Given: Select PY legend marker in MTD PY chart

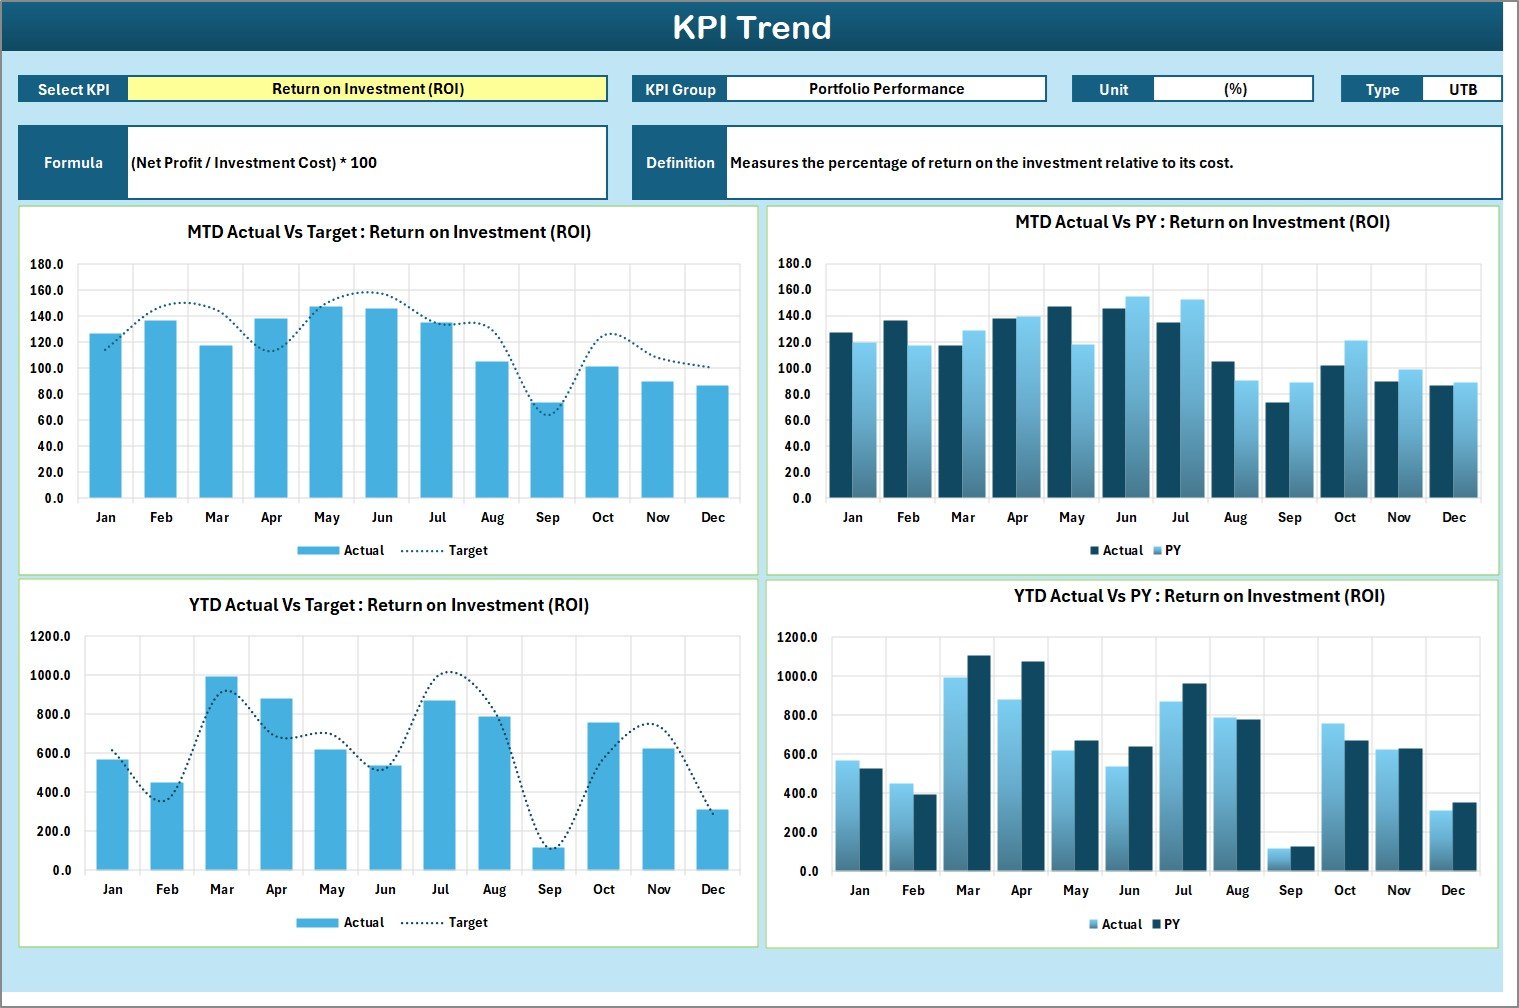Looking at the screenshot, I should pyautogui.click(x=1158, y=551).
